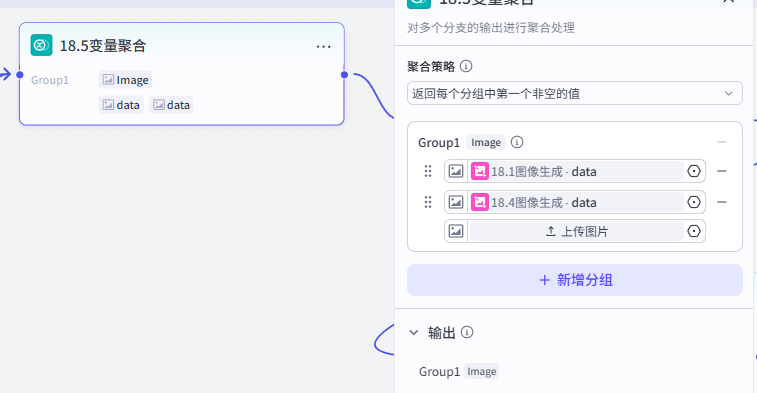Click the 18.5变量聚合 node title
The image size is (757, 393).
click(x=103, y=46)
